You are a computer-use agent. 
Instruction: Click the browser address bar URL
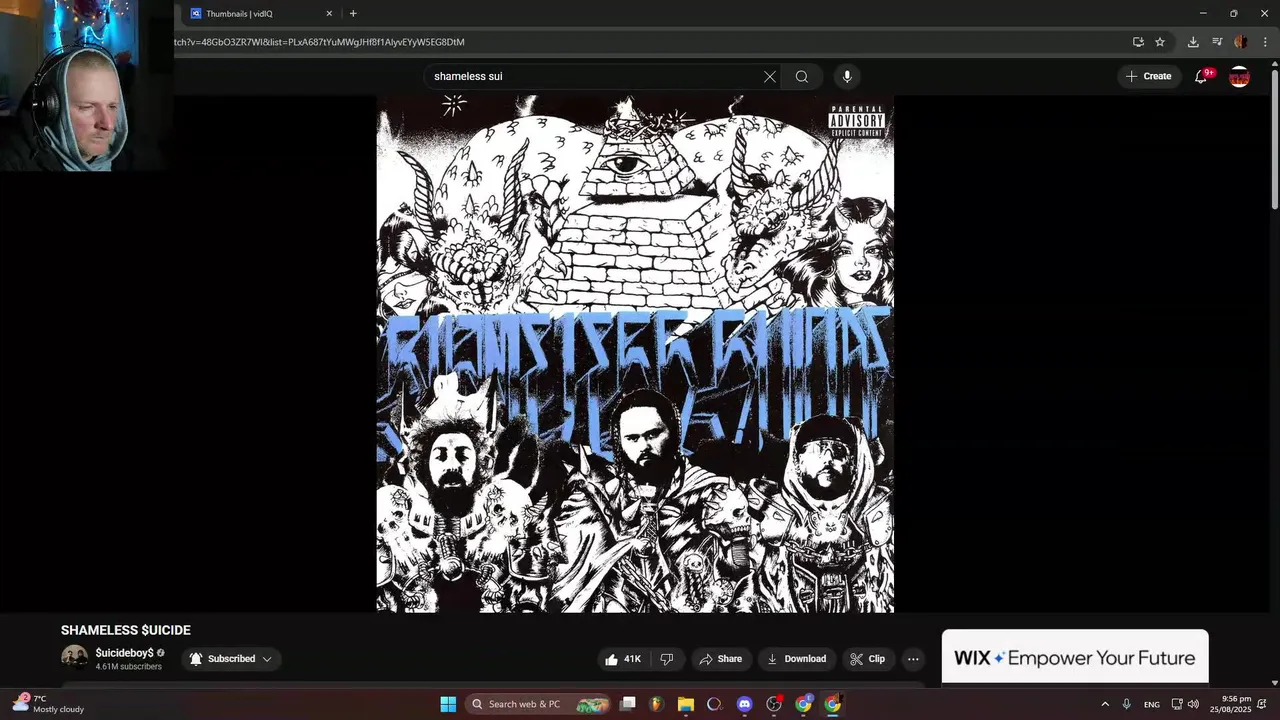click(319, 42)
